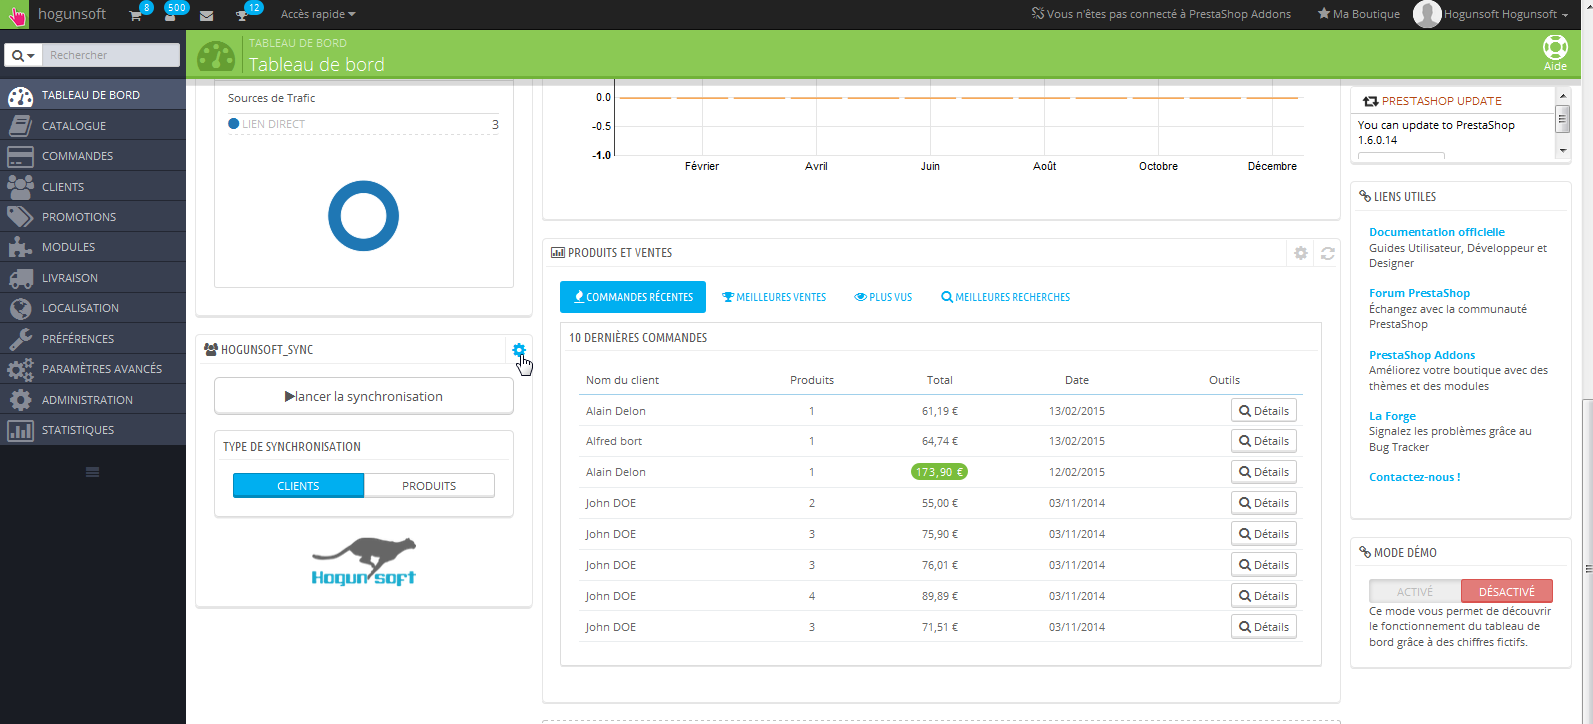Open the Documentation officielle link

click(x=1436, y=232)
